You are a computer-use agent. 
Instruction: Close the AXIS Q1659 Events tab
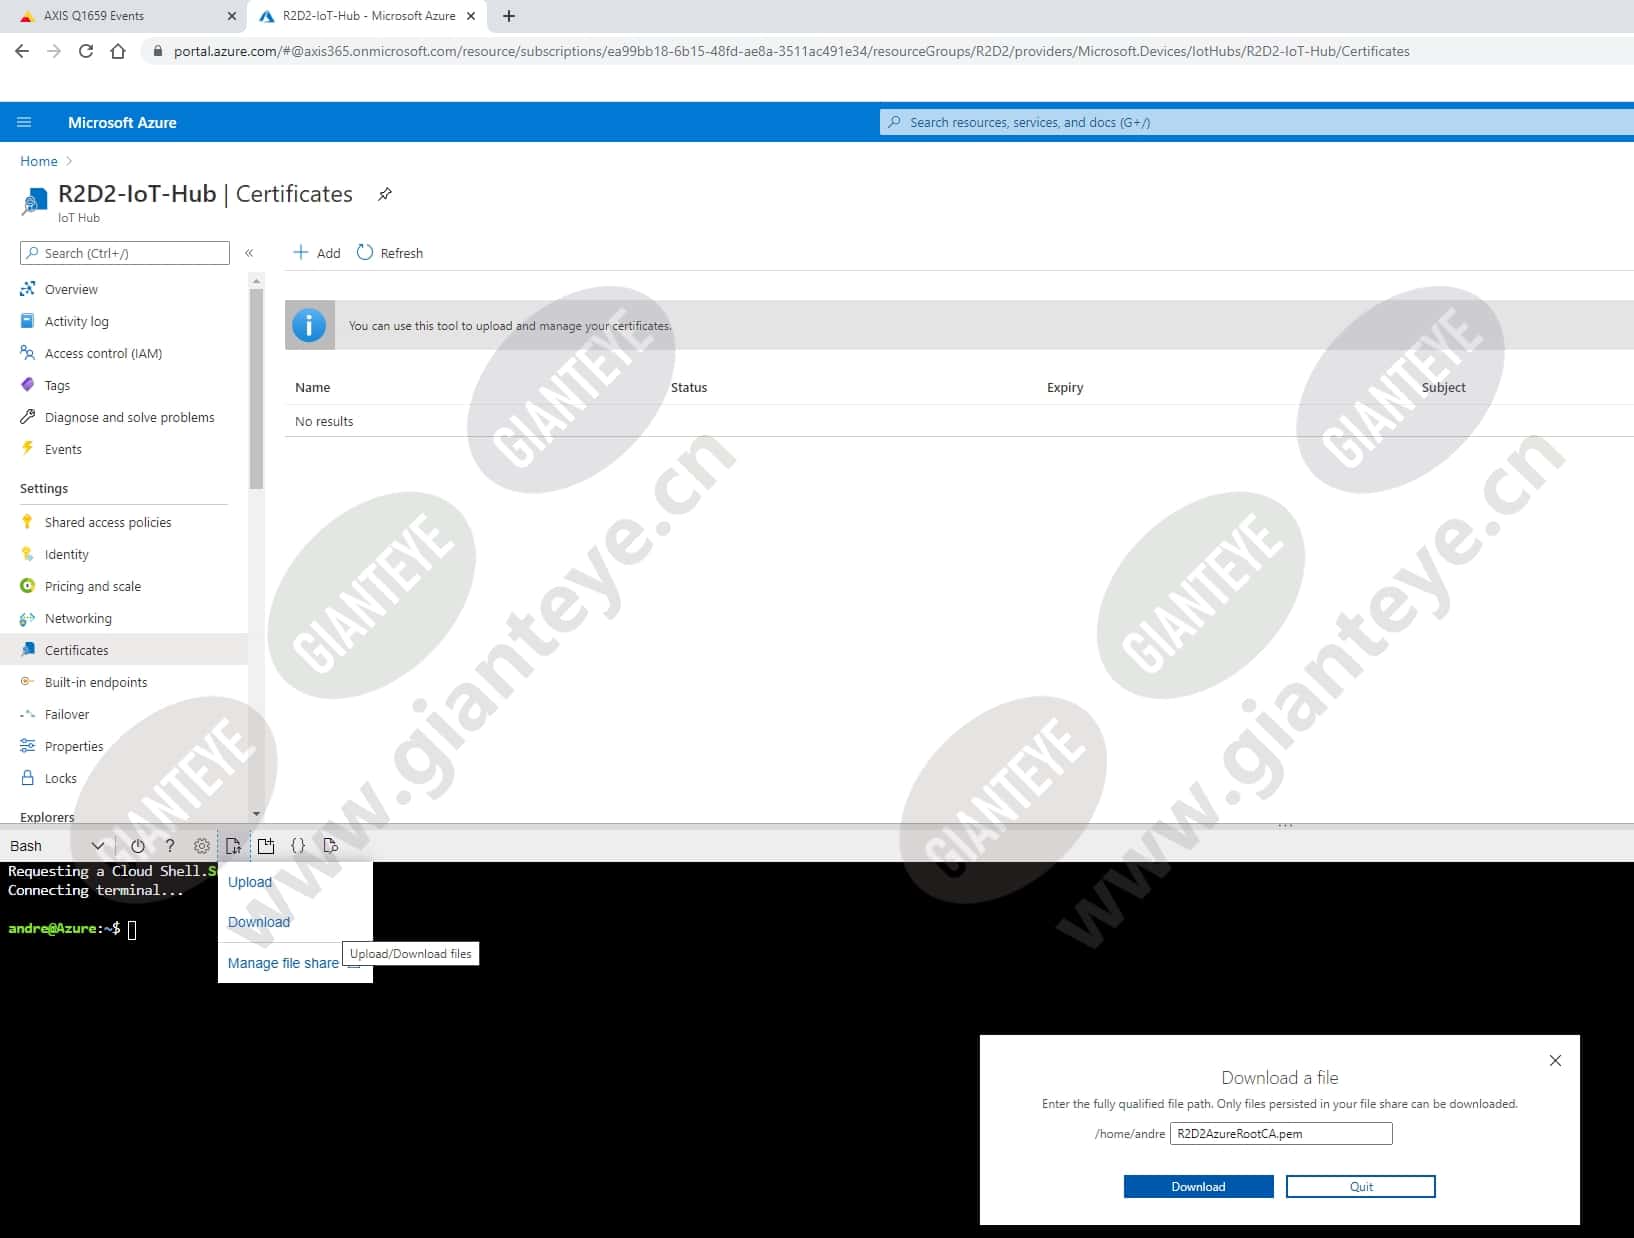click(231, 16)
